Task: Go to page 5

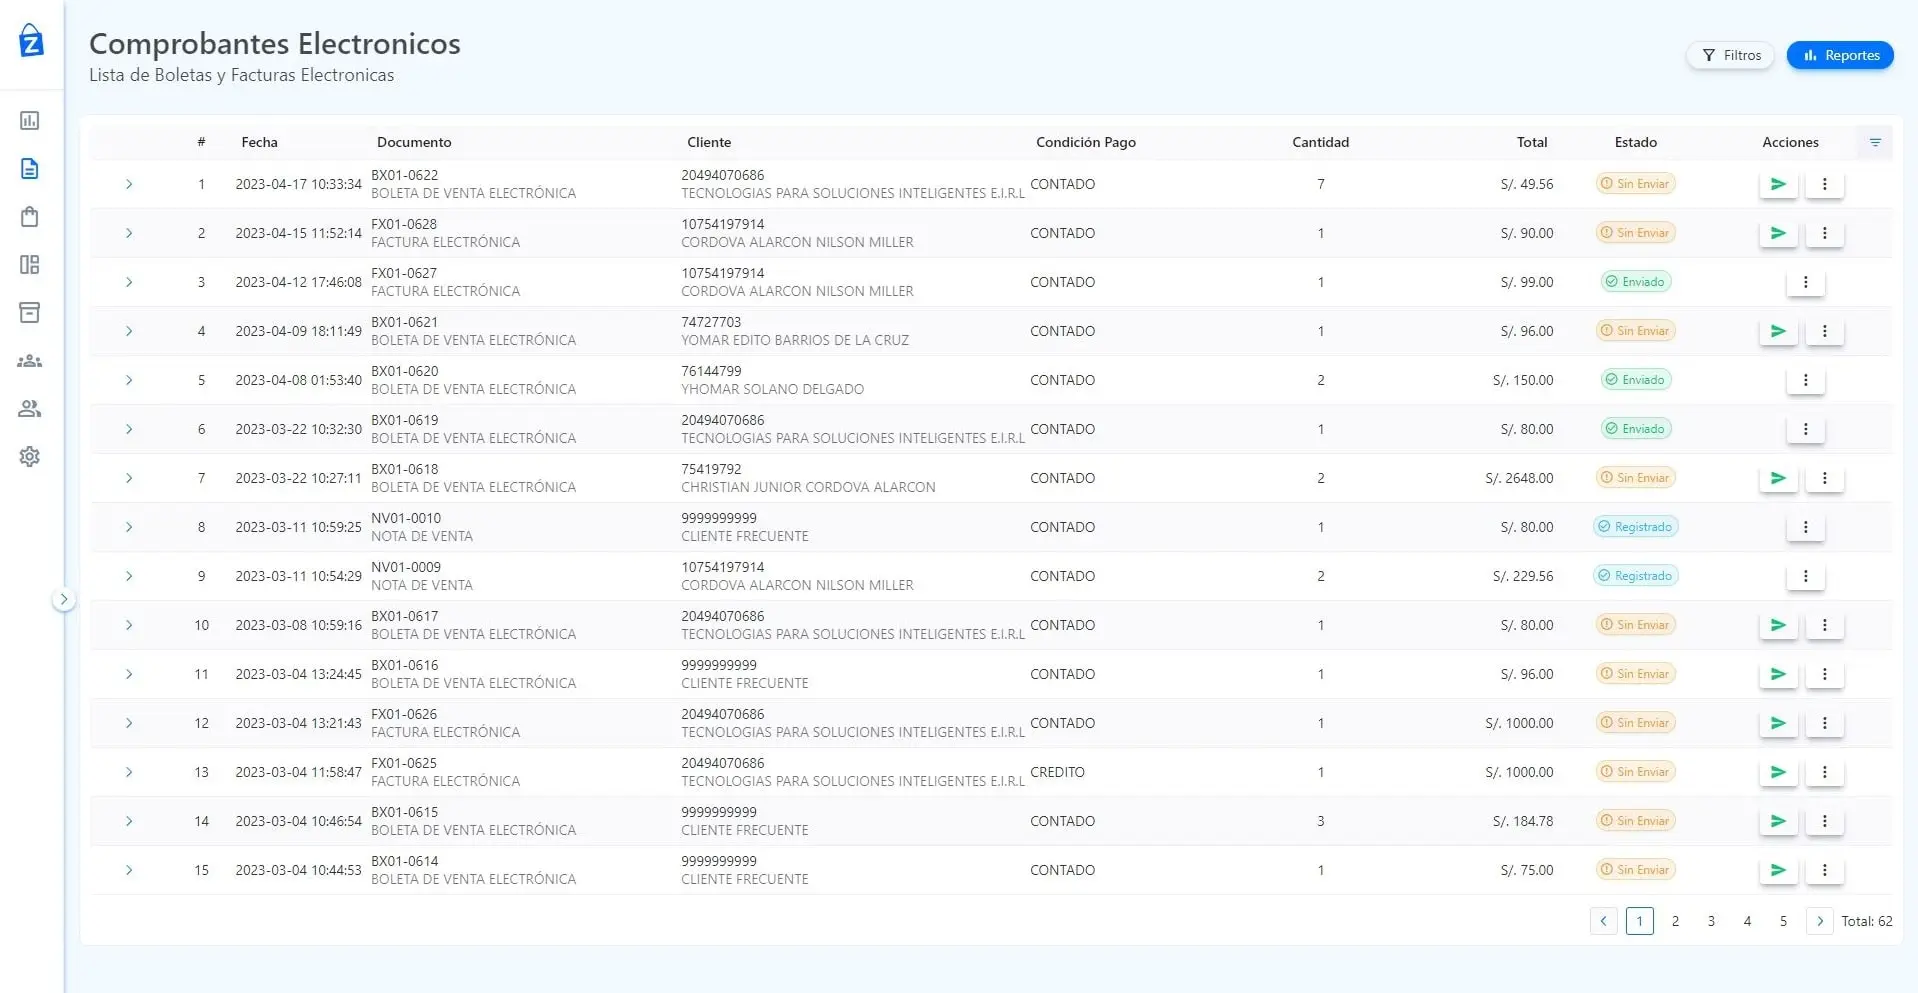Action: click(1783, 921)
